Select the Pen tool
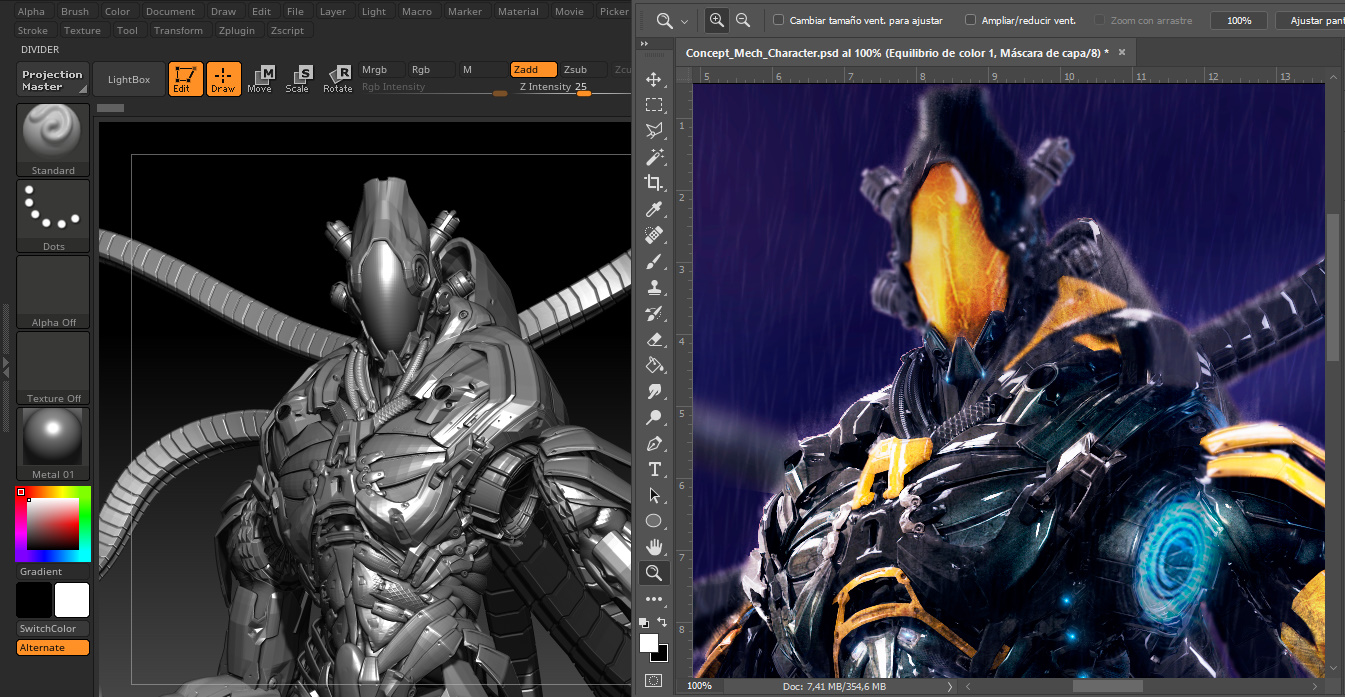1345x697 pixels. pos(654,443)
